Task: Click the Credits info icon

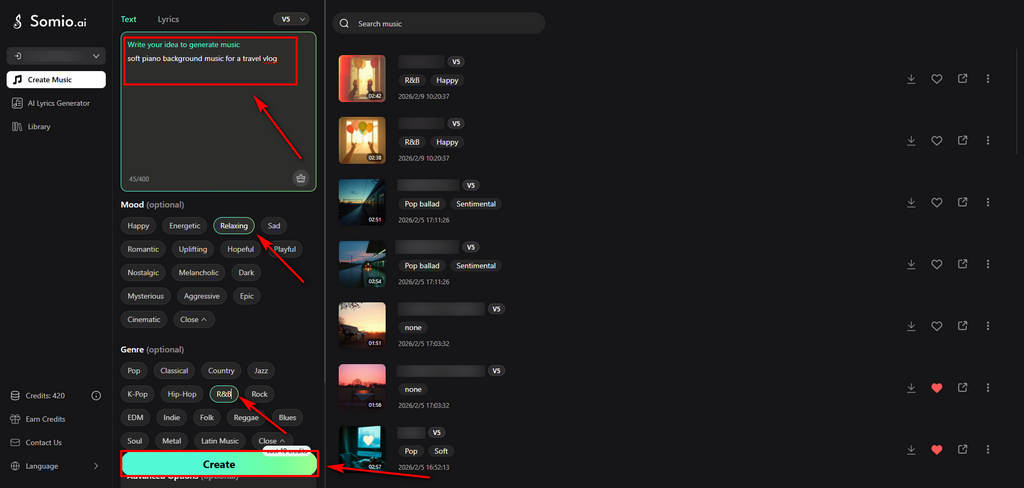Action: (96, 395)
